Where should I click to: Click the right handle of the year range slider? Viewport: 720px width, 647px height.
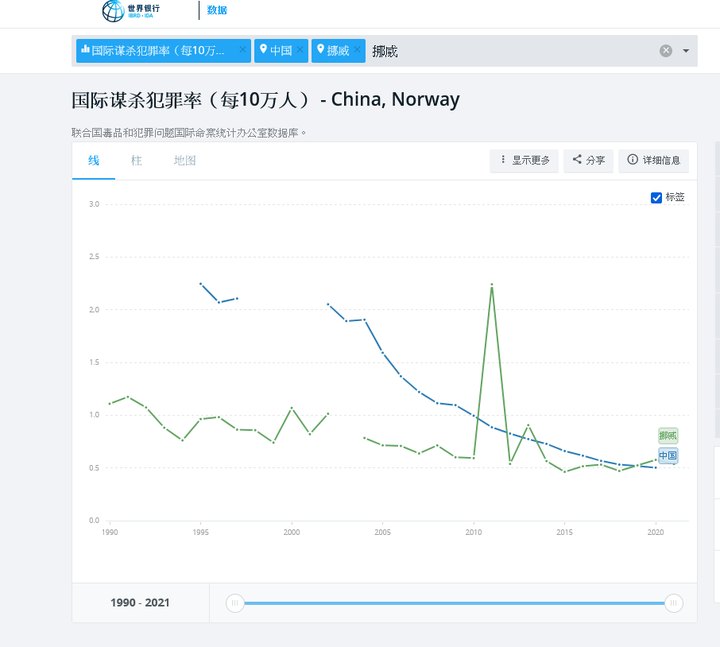674,603
